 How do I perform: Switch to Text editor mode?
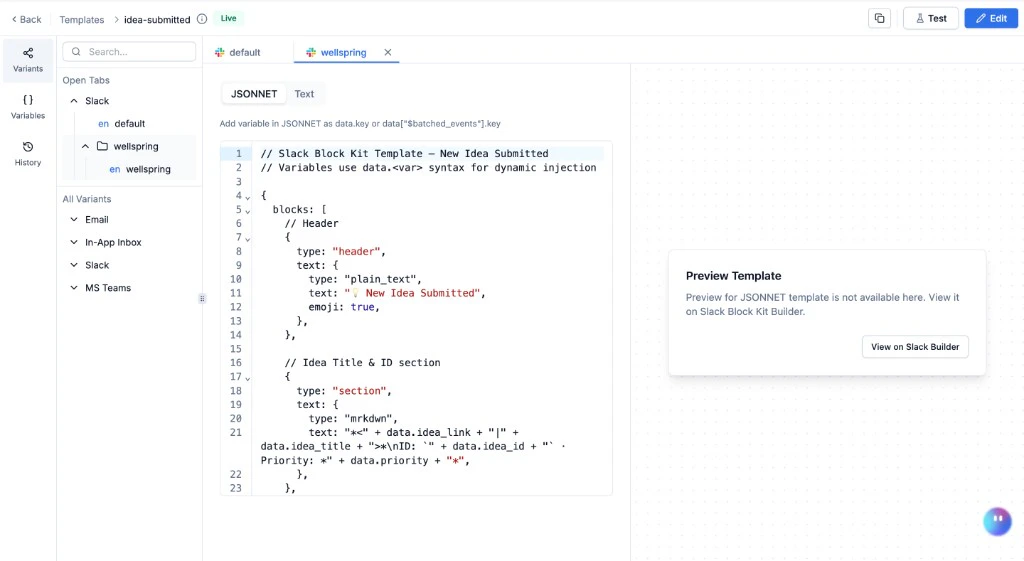(x=304, y=94)
